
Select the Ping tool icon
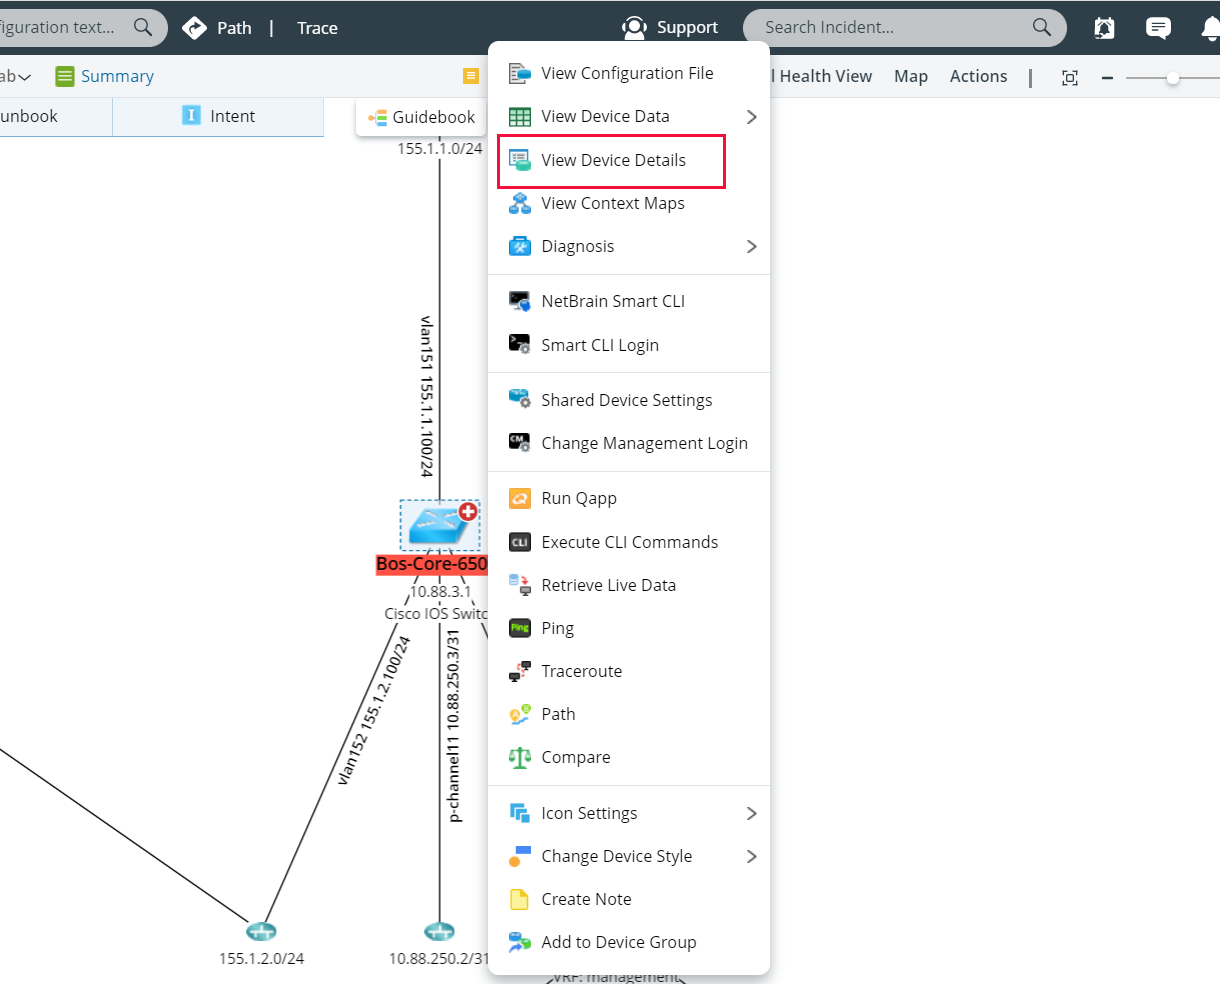[x=521, y=628]
